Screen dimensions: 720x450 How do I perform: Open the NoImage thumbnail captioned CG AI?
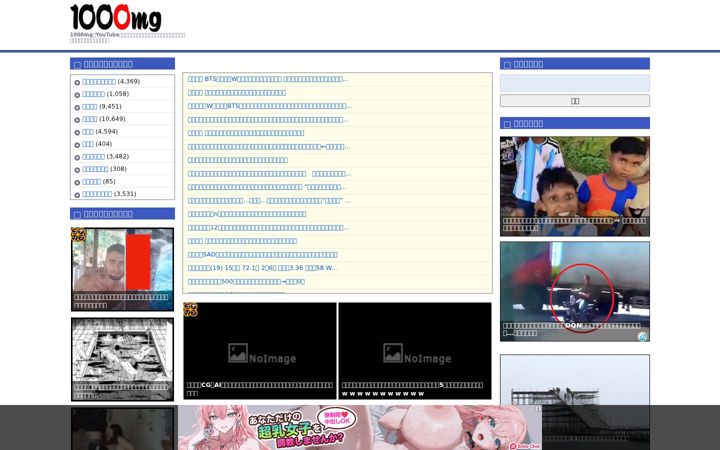pyautogui.click(x=259, y=351)
